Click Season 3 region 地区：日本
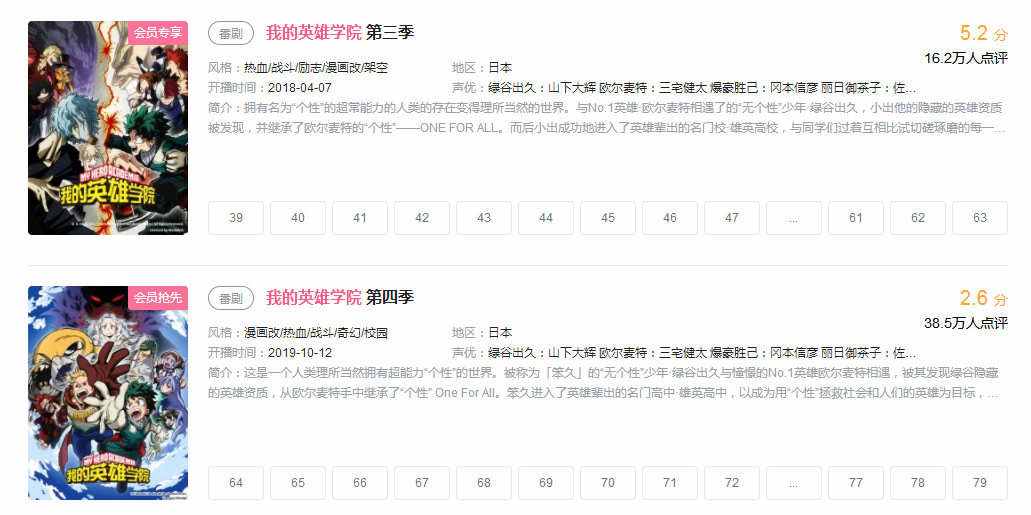 (x=482, y=68)
